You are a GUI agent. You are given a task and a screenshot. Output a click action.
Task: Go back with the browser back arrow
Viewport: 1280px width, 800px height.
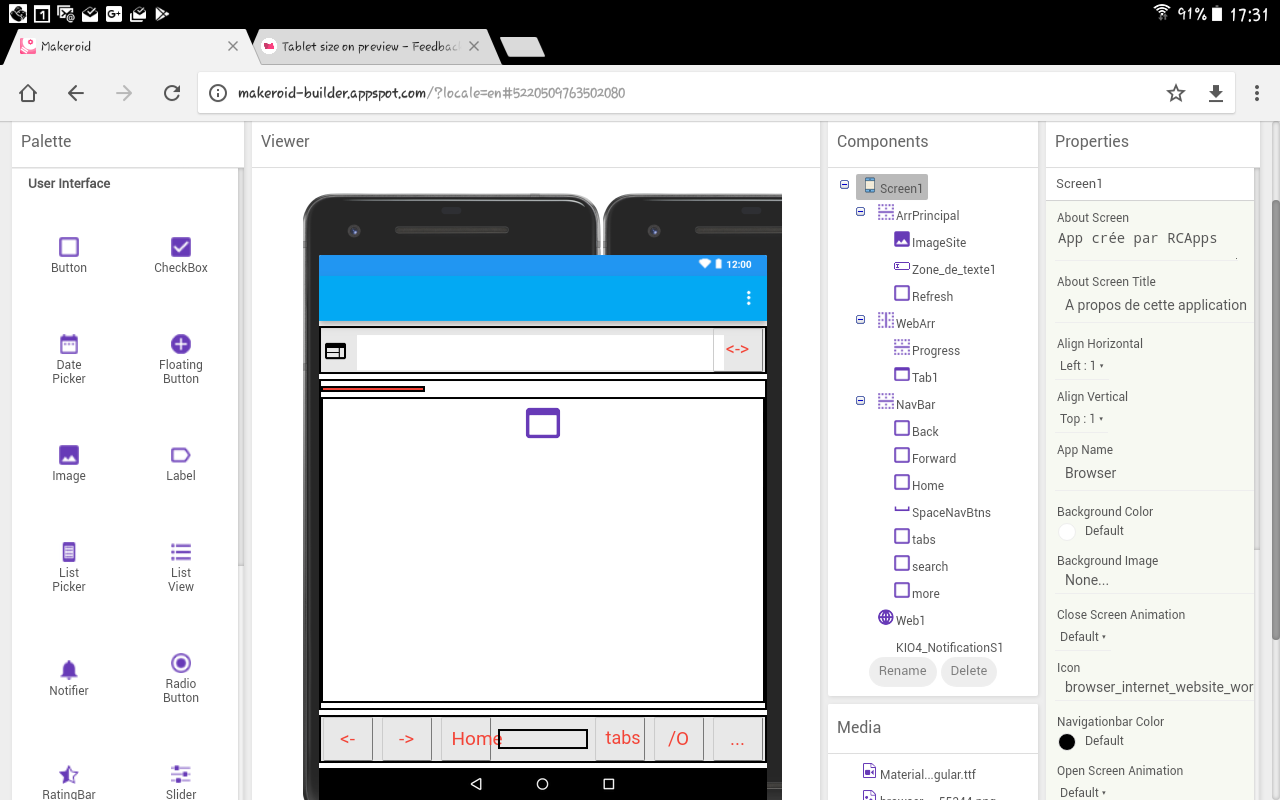pyautogui.click(x=76, y=93)
